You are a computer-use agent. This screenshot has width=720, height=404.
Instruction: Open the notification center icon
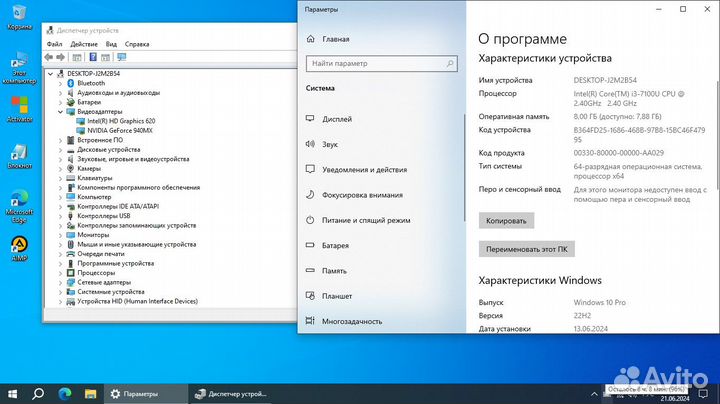click(703, 394)
